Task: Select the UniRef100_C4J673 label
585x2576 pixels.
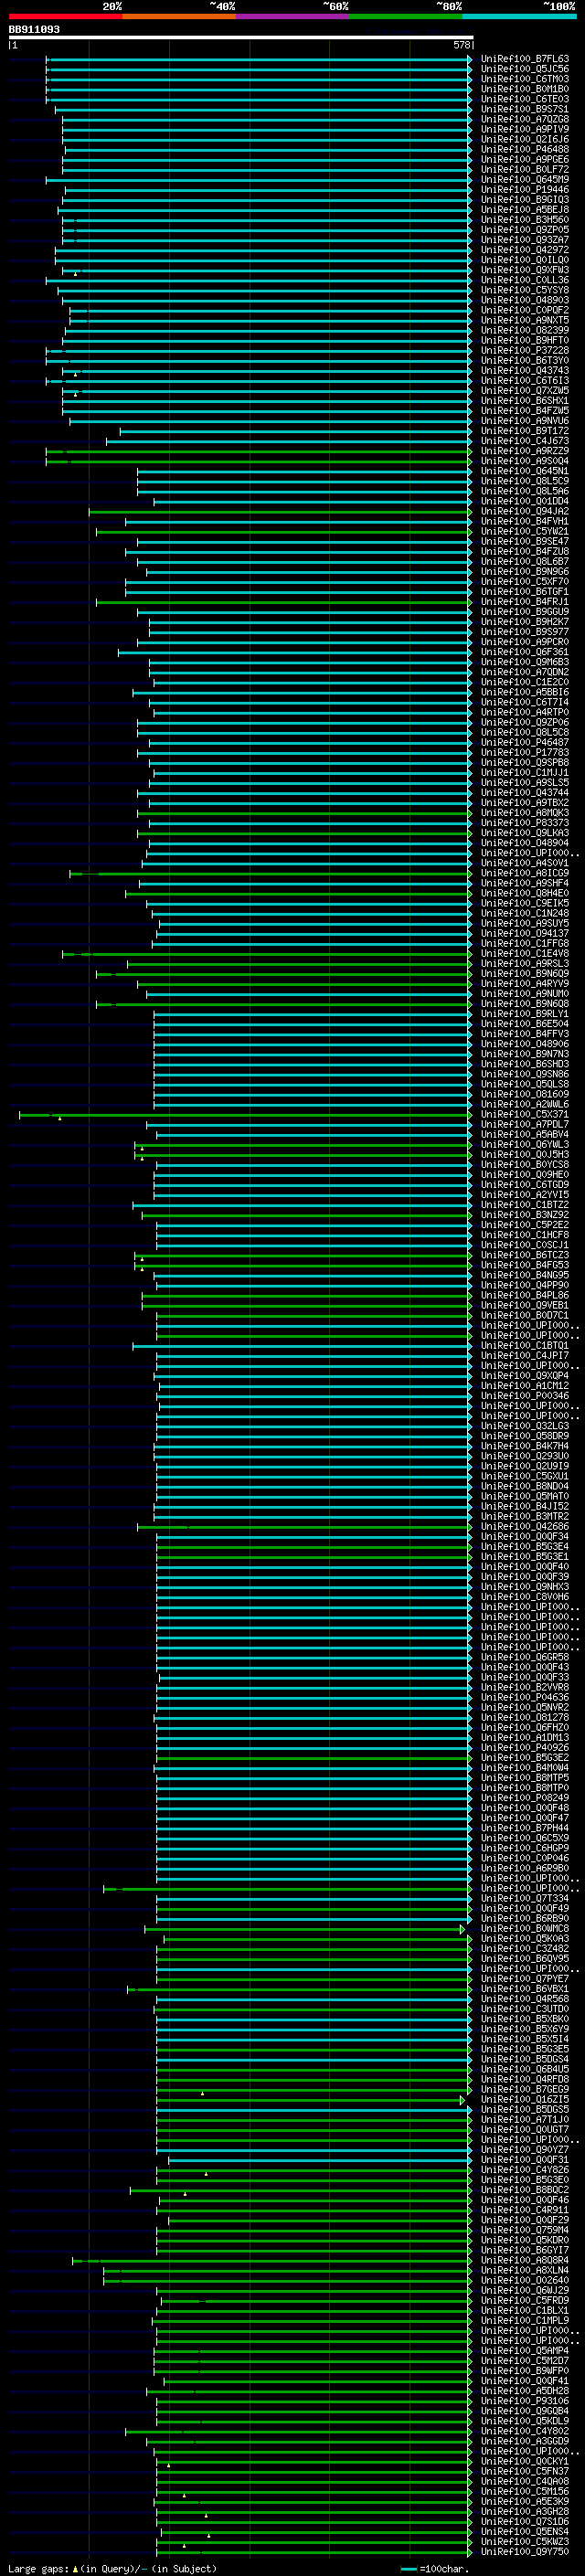Action: [525, 441]
